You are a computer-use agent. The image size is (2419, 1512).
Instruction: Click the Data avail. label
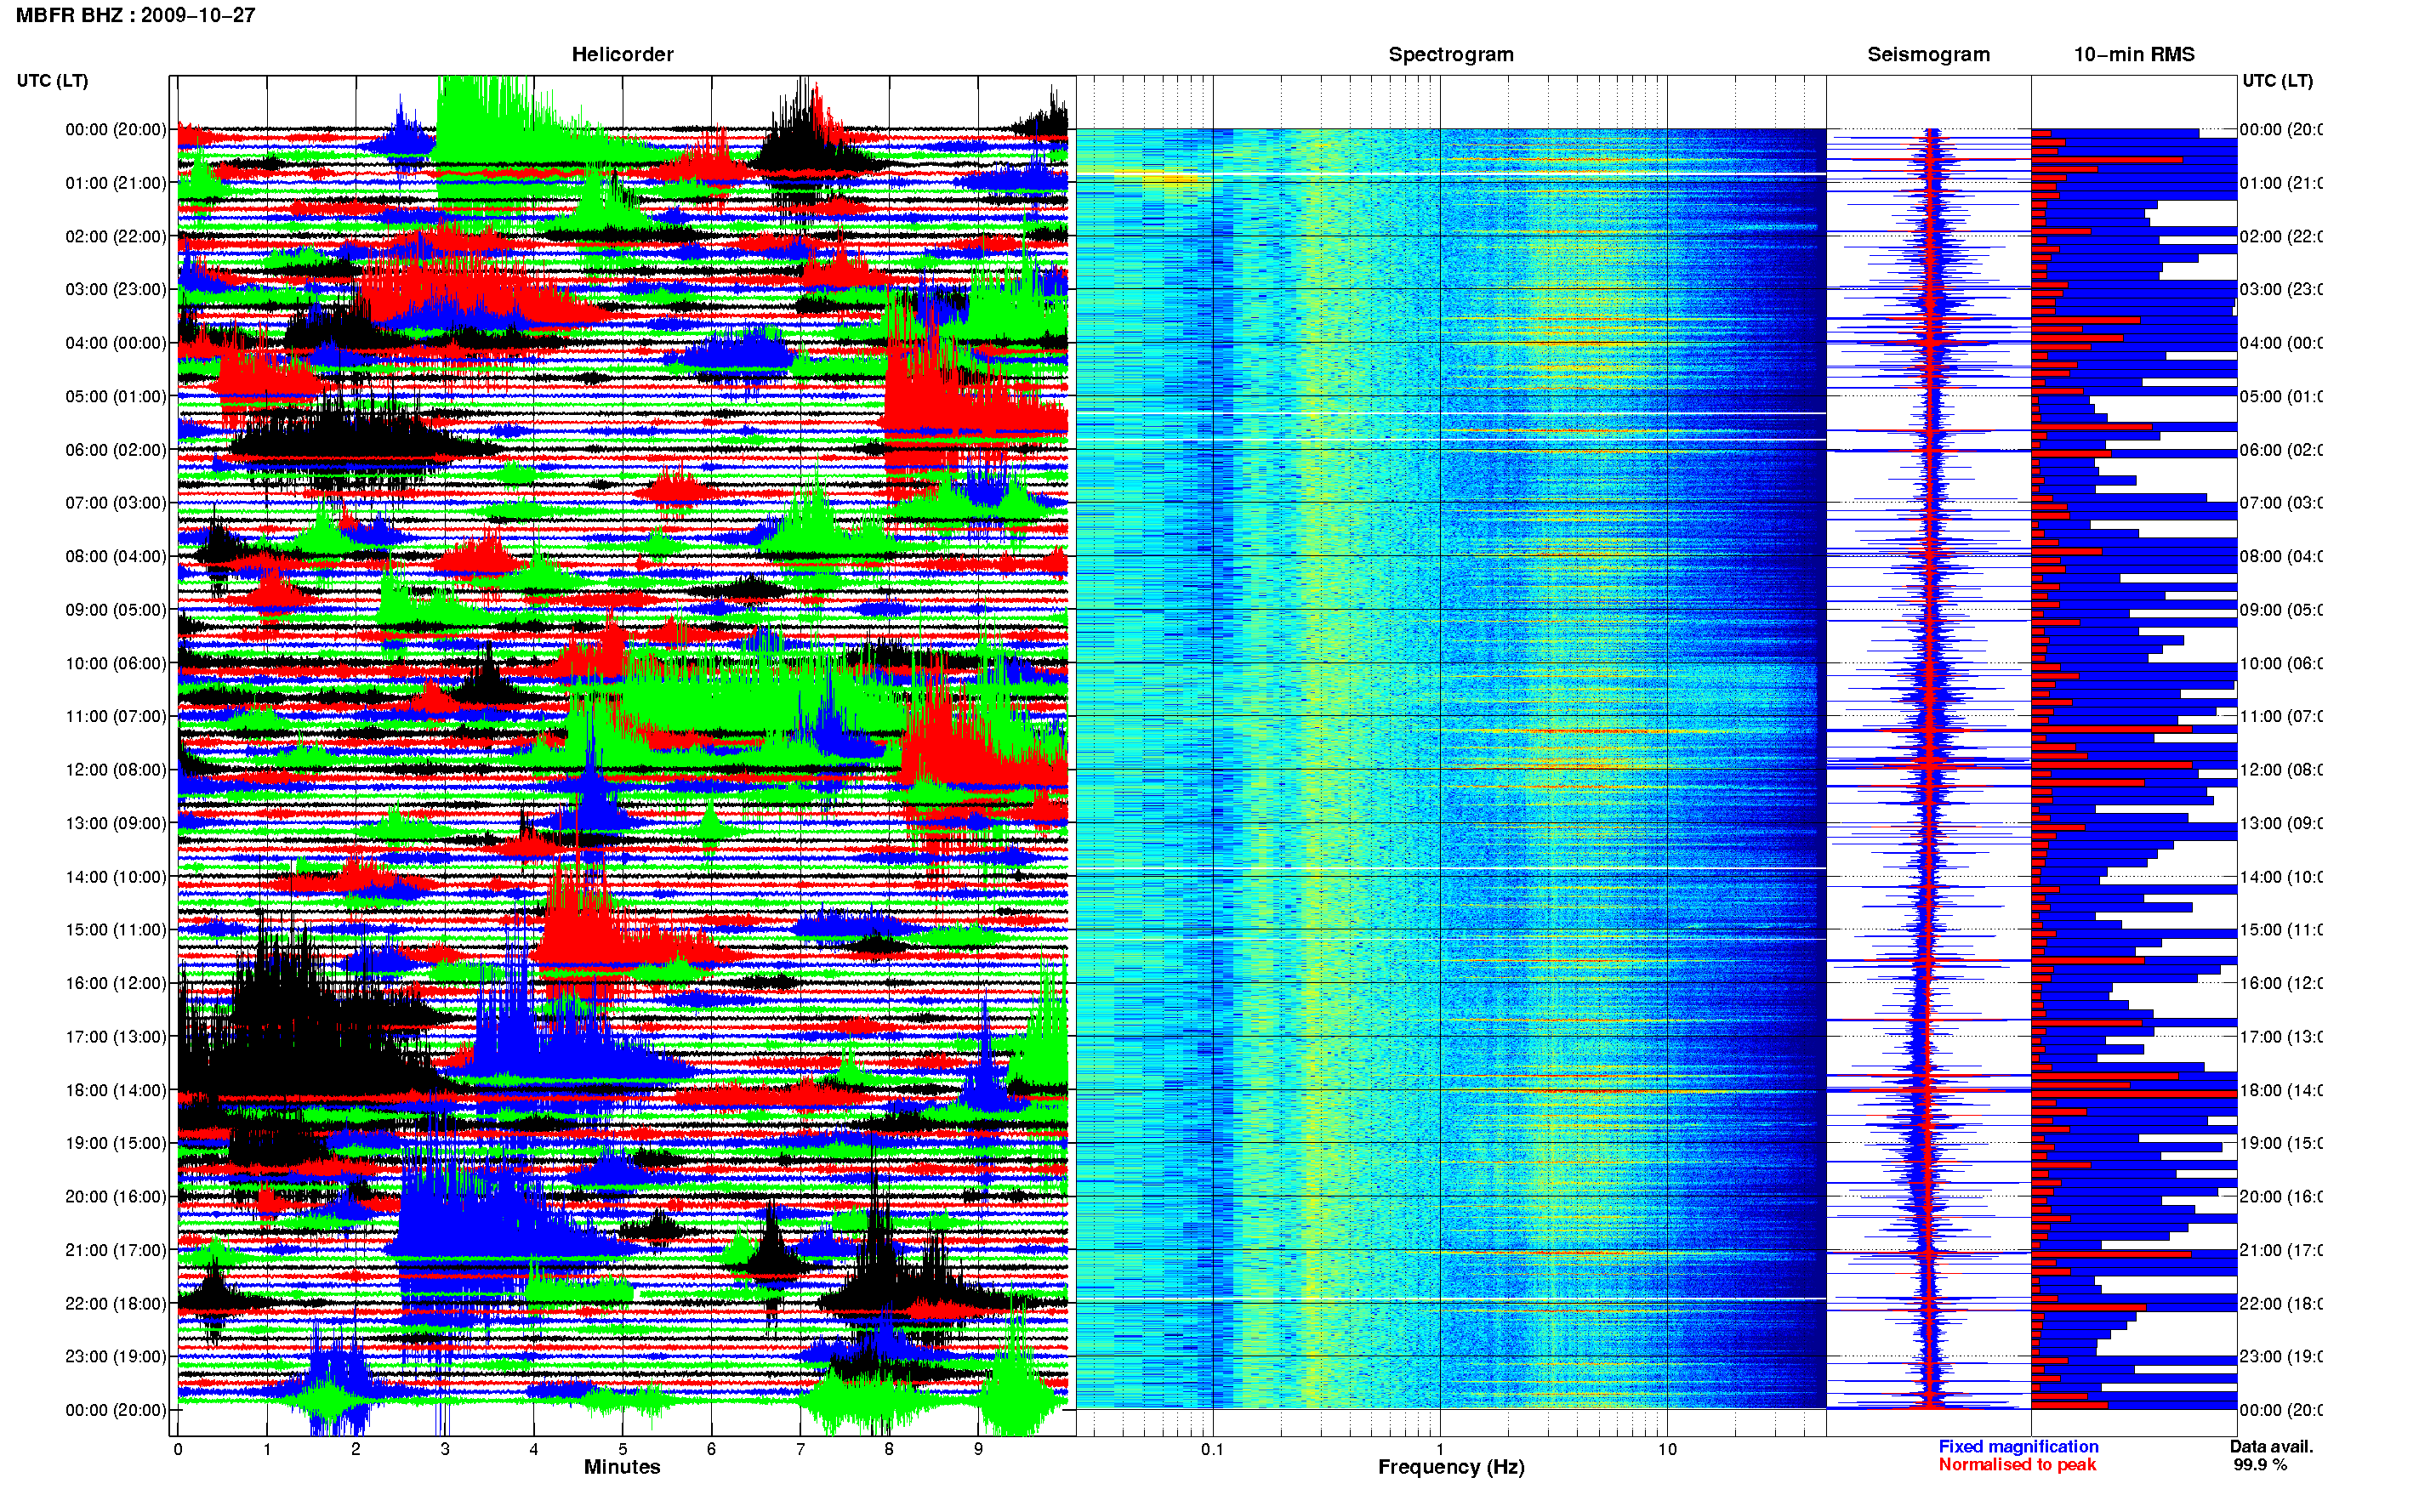(x=2271, y=1446)
